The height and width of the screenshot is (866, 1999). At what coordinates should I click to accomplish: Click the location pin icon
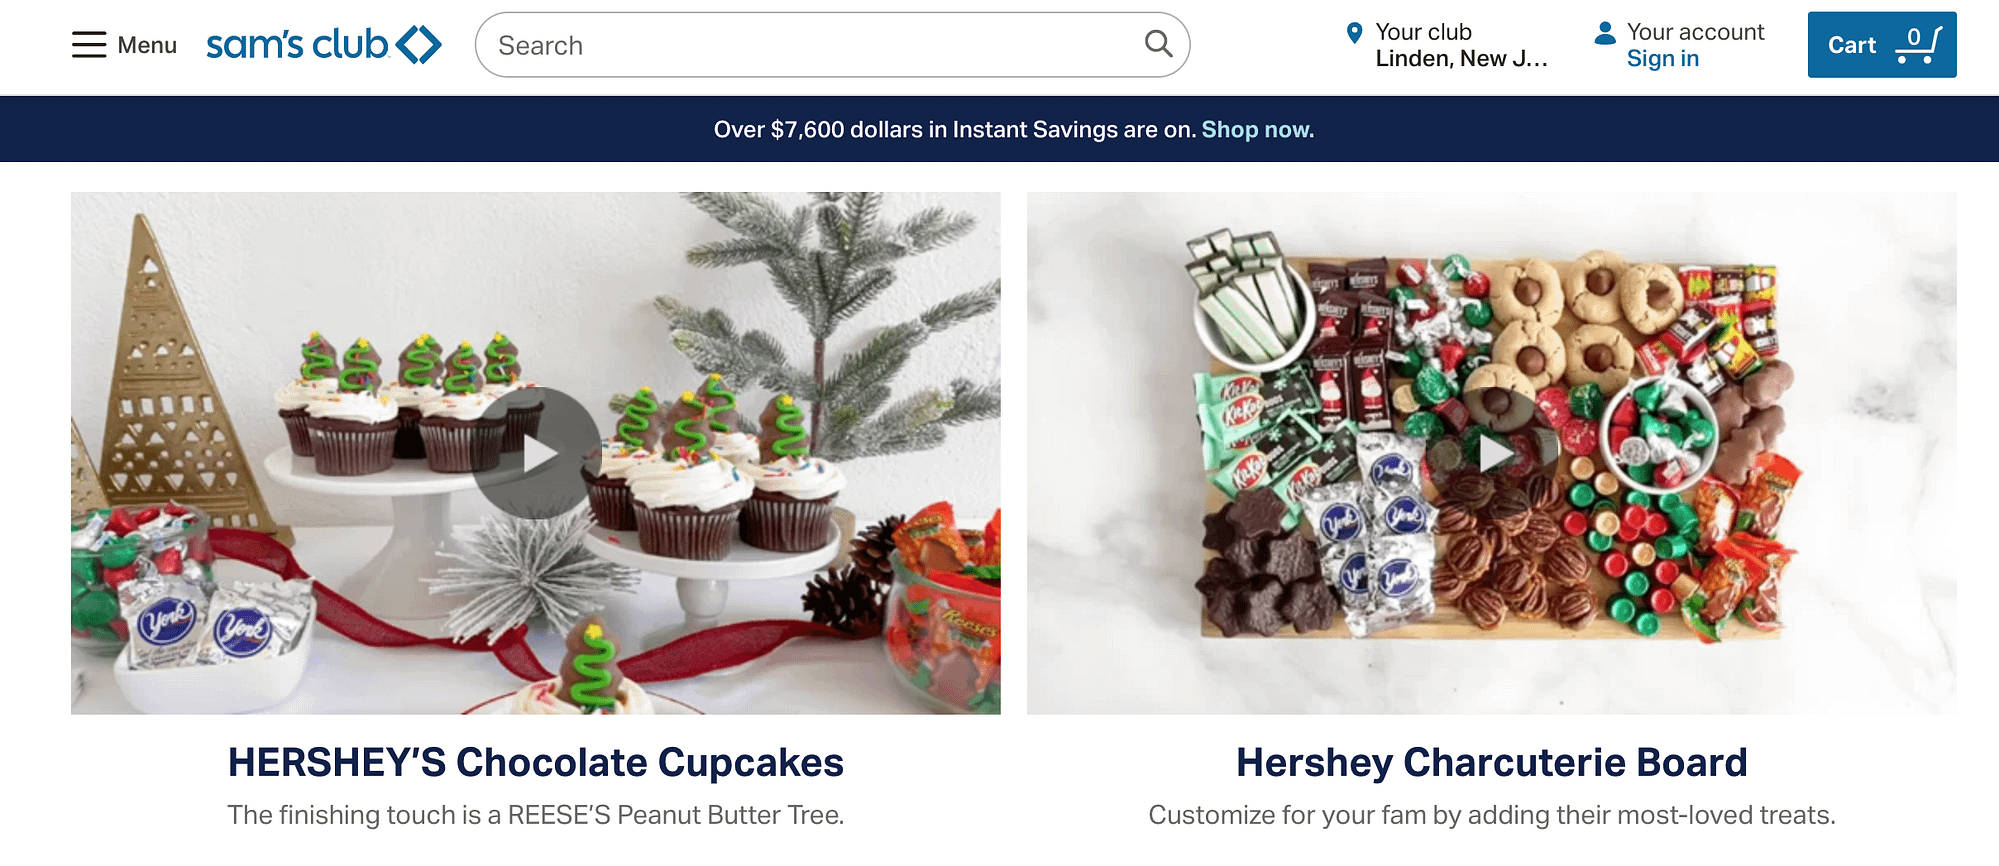point(1354,33)
